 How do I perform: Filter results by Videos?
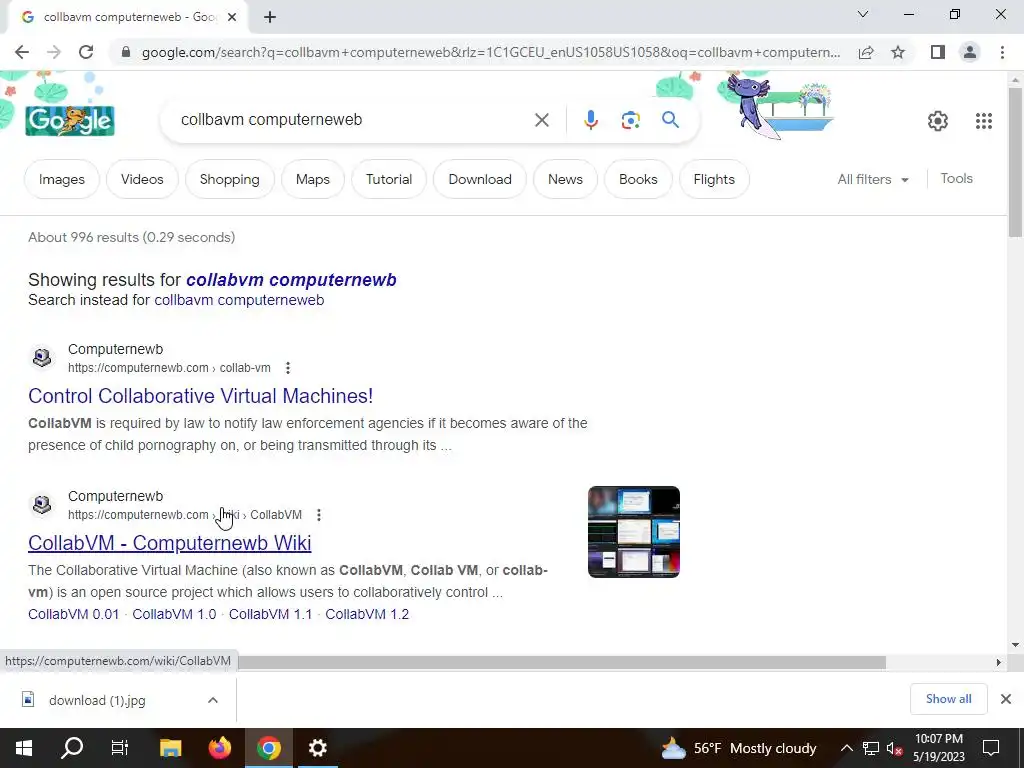142,180
